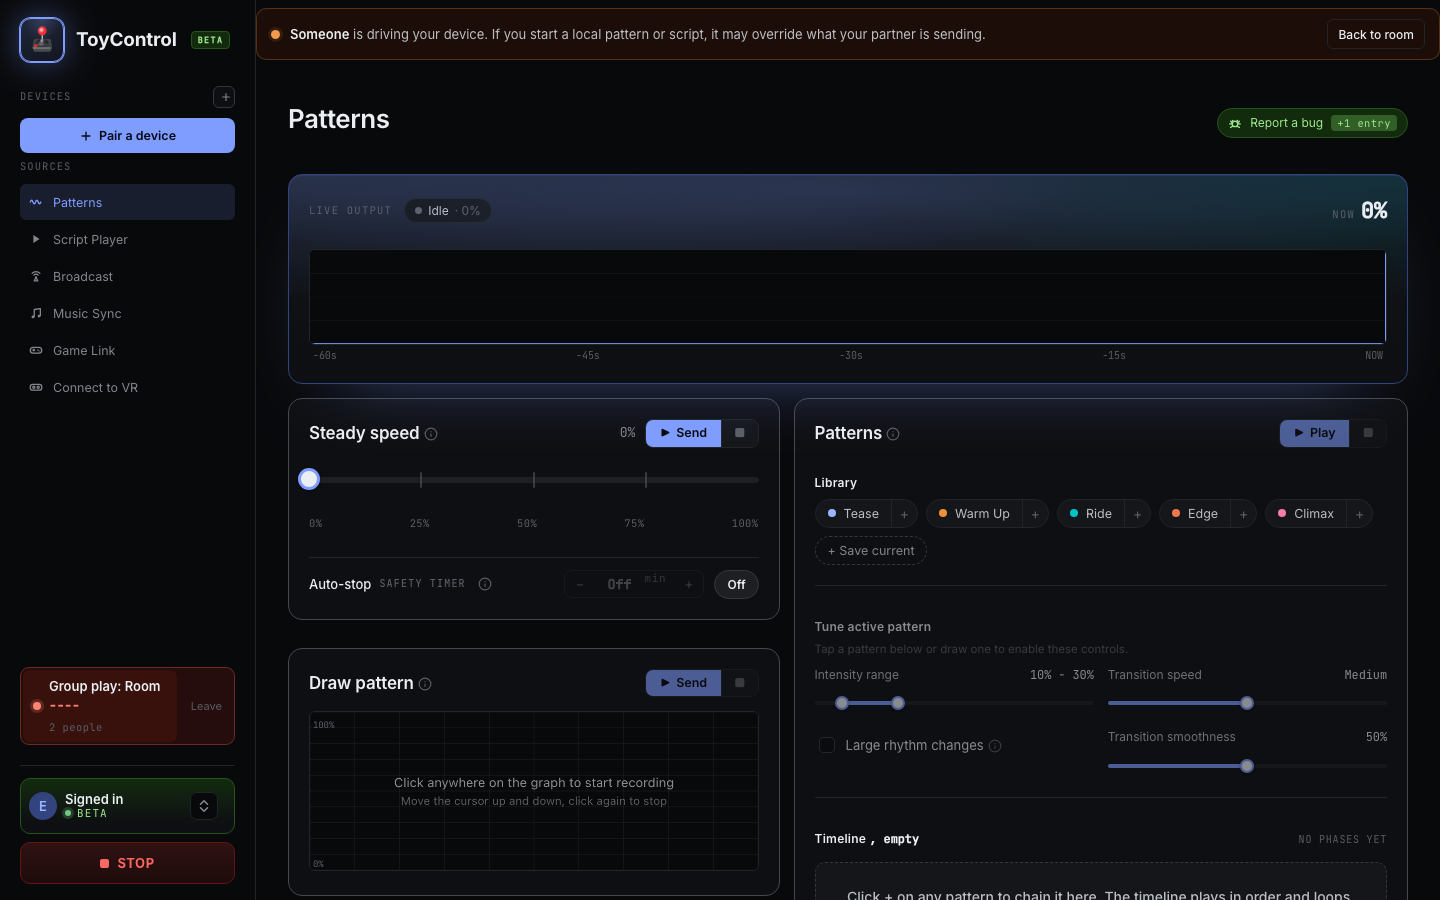This screenshot has height=900, width=1440.
Task: Add Edge to the timeline
Action: coord(1243,514)
